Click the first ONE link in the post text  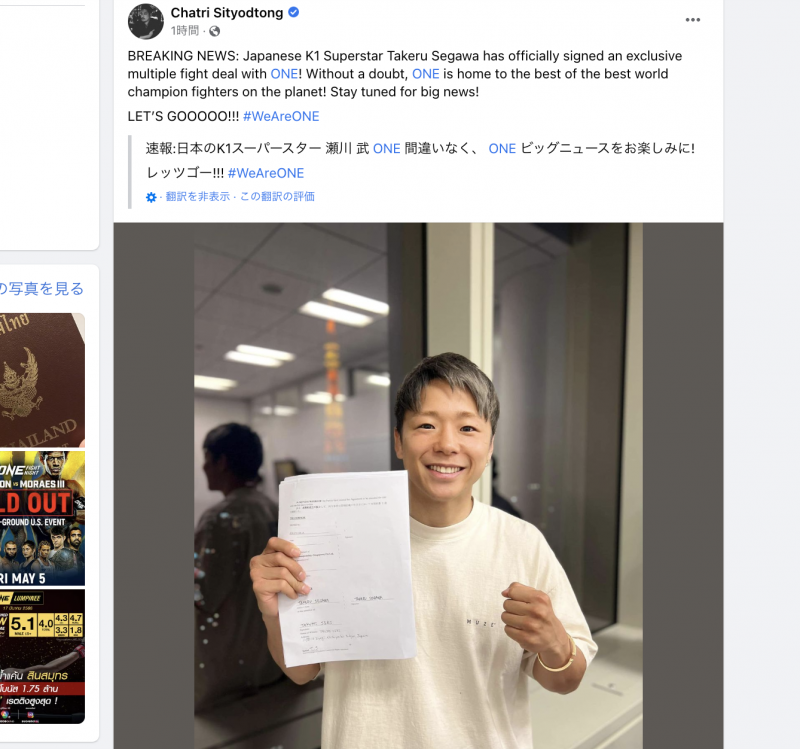click(284, 74)
